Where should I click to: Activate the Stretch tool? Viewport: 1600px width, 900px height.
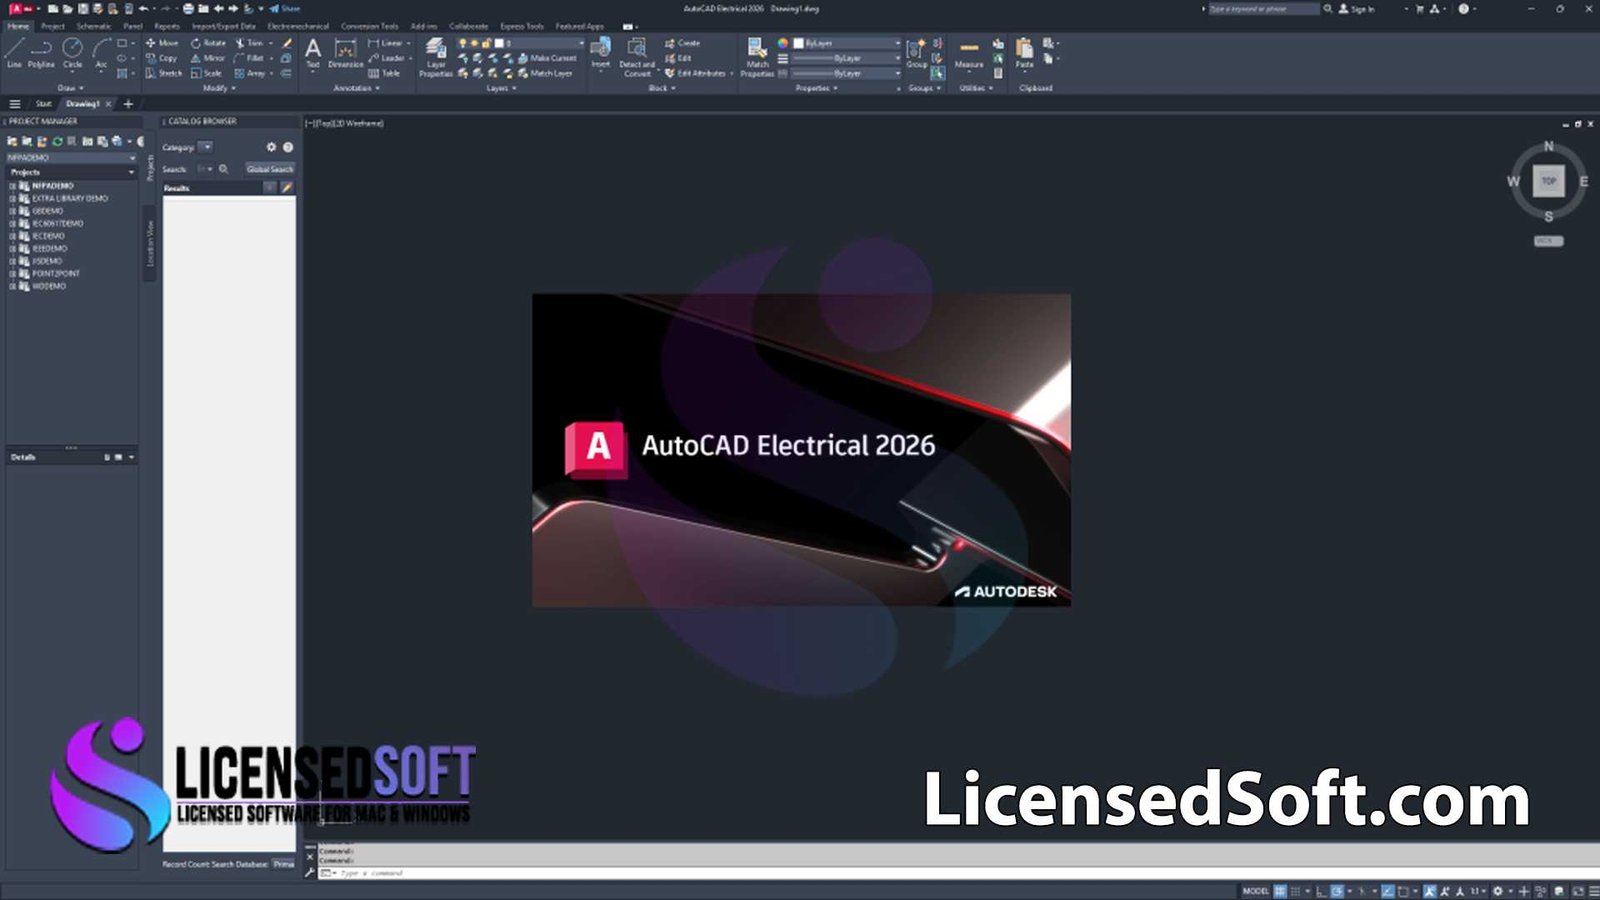point(164,73)
